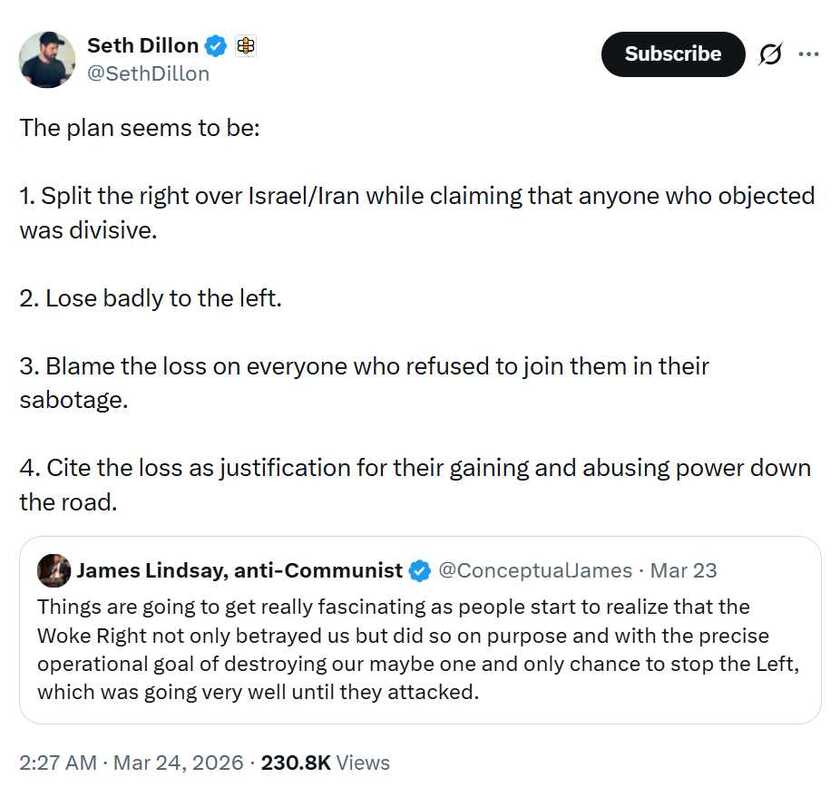Click point 3 starting "Blame the loss"
840x797 pixels.
tap(364, 366)
